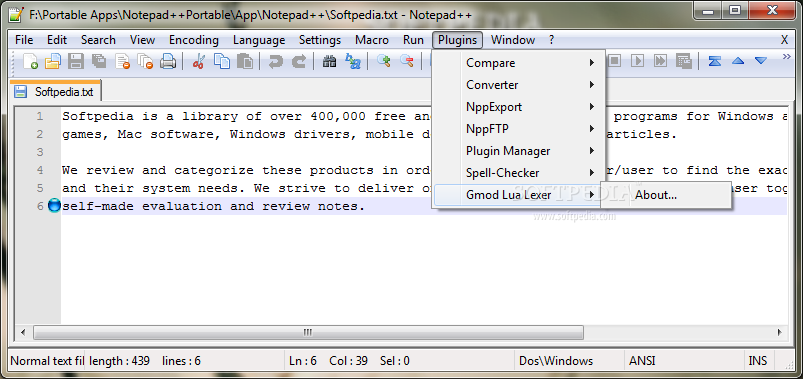Open the Converter plugin submenu

[519, 85]
